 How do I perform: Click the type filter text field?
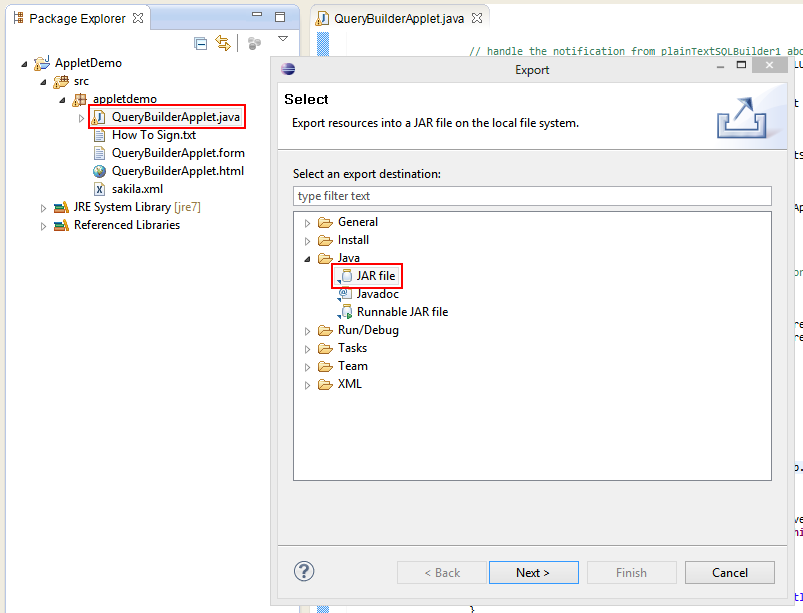532,196
